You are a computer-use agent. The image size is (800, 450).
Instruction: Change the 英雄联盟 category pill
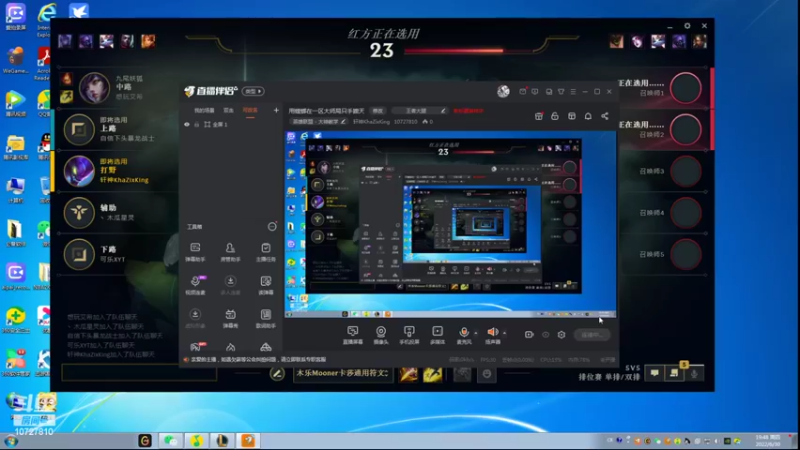pos(319,121)
